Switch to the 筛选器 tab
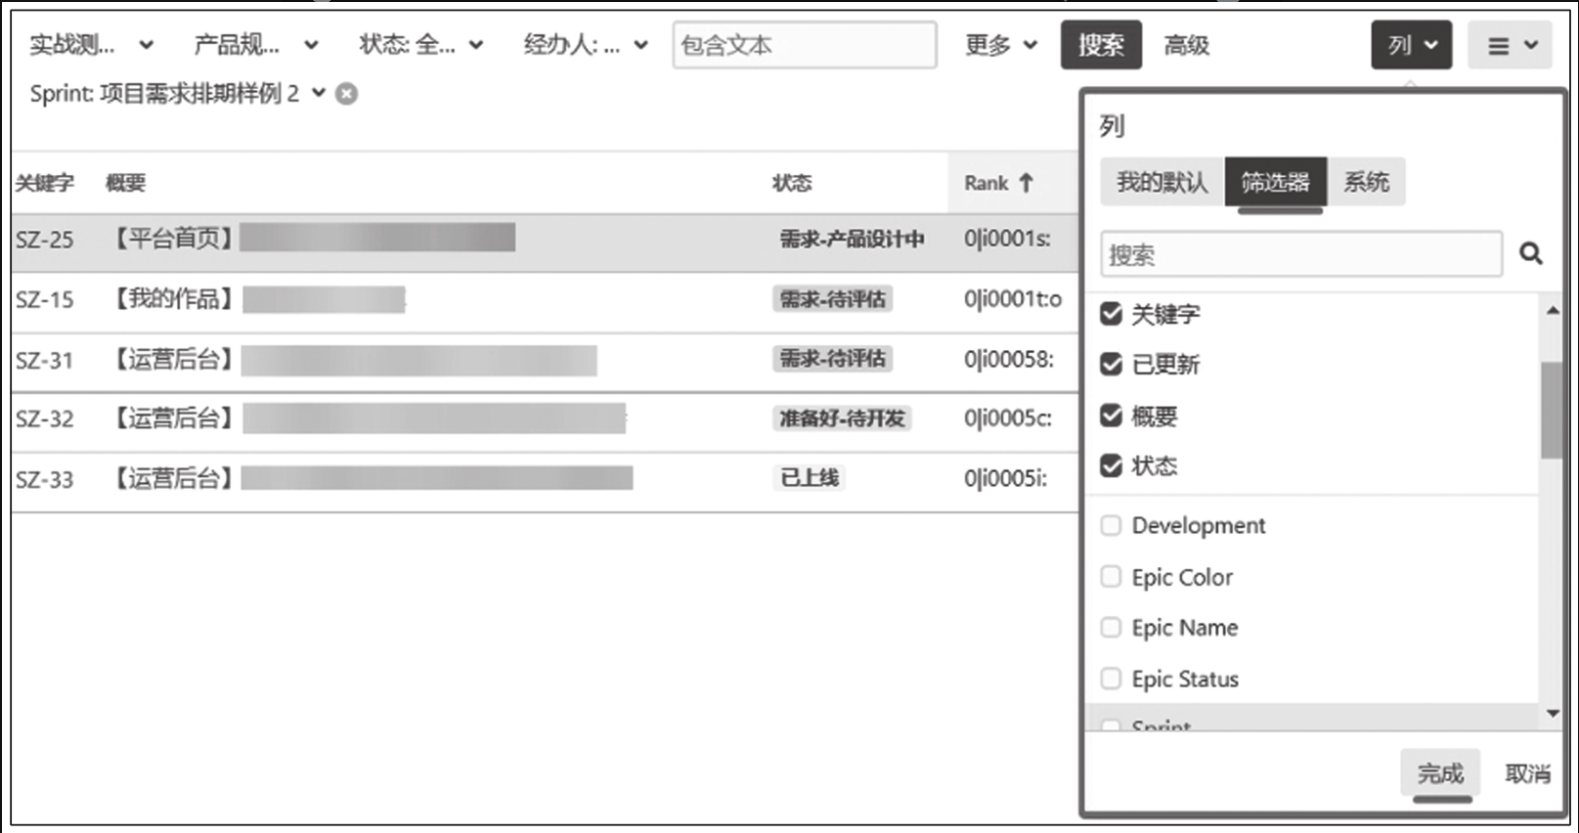The height and width of the screenshot is (833, 1579). 1275,182
